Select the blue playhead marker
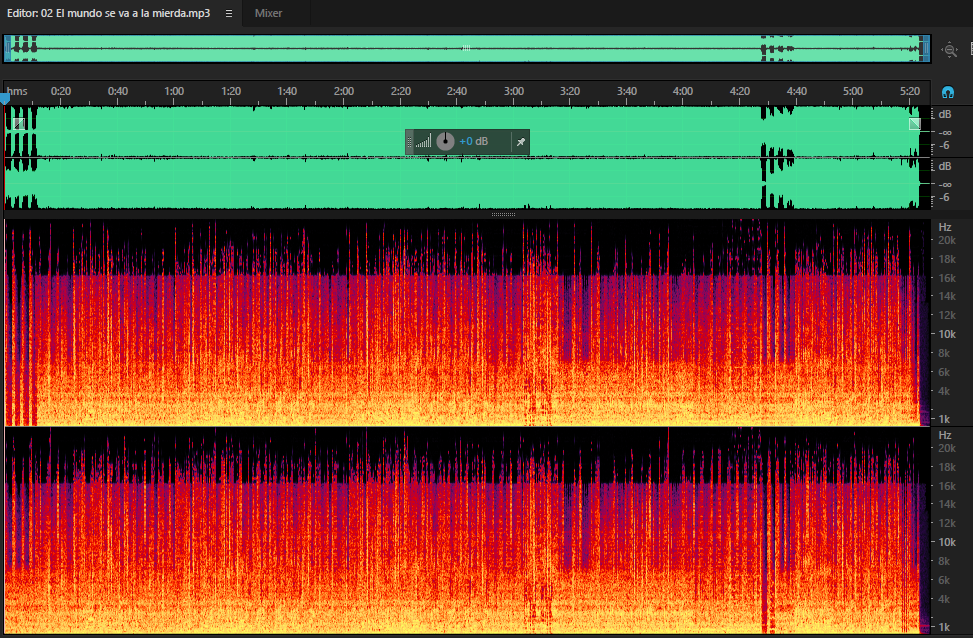The height and width of the screenshot is (638, 973). click(5, 99)
